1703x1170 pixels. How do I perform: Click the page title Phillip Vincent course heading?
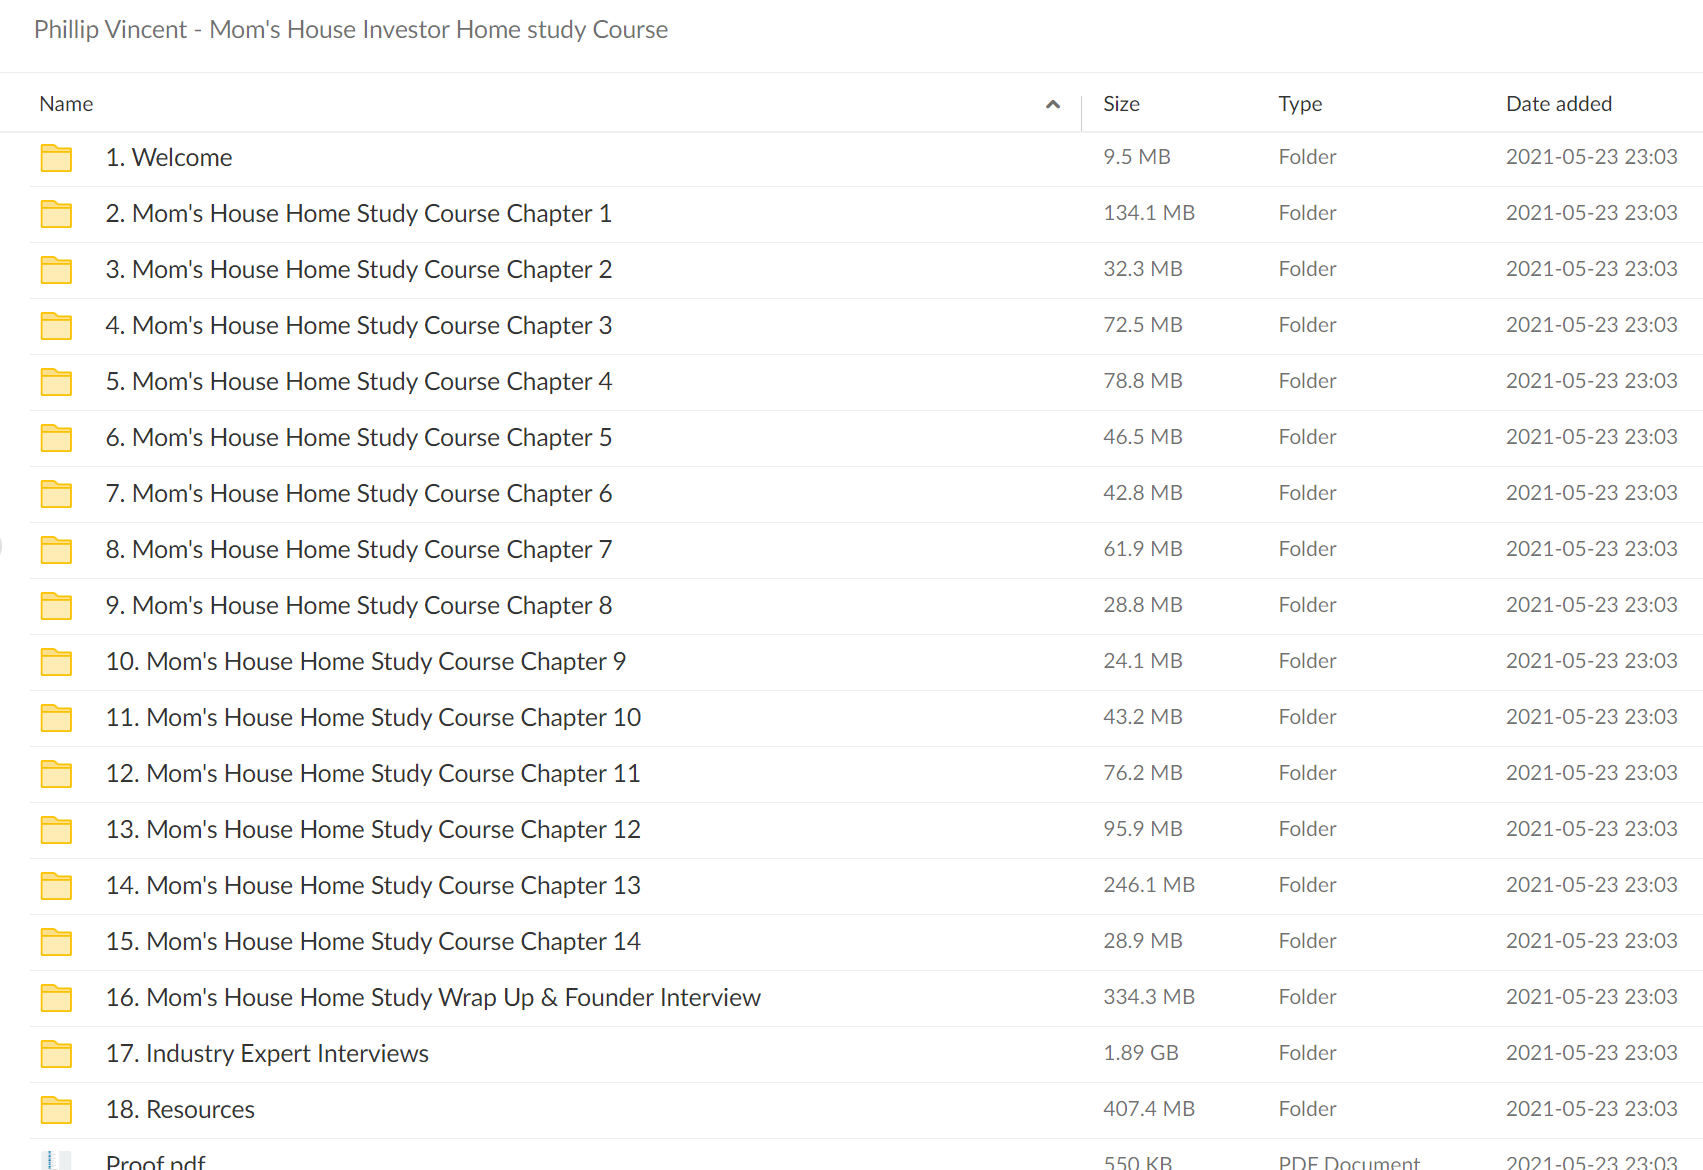coord(351,30)
